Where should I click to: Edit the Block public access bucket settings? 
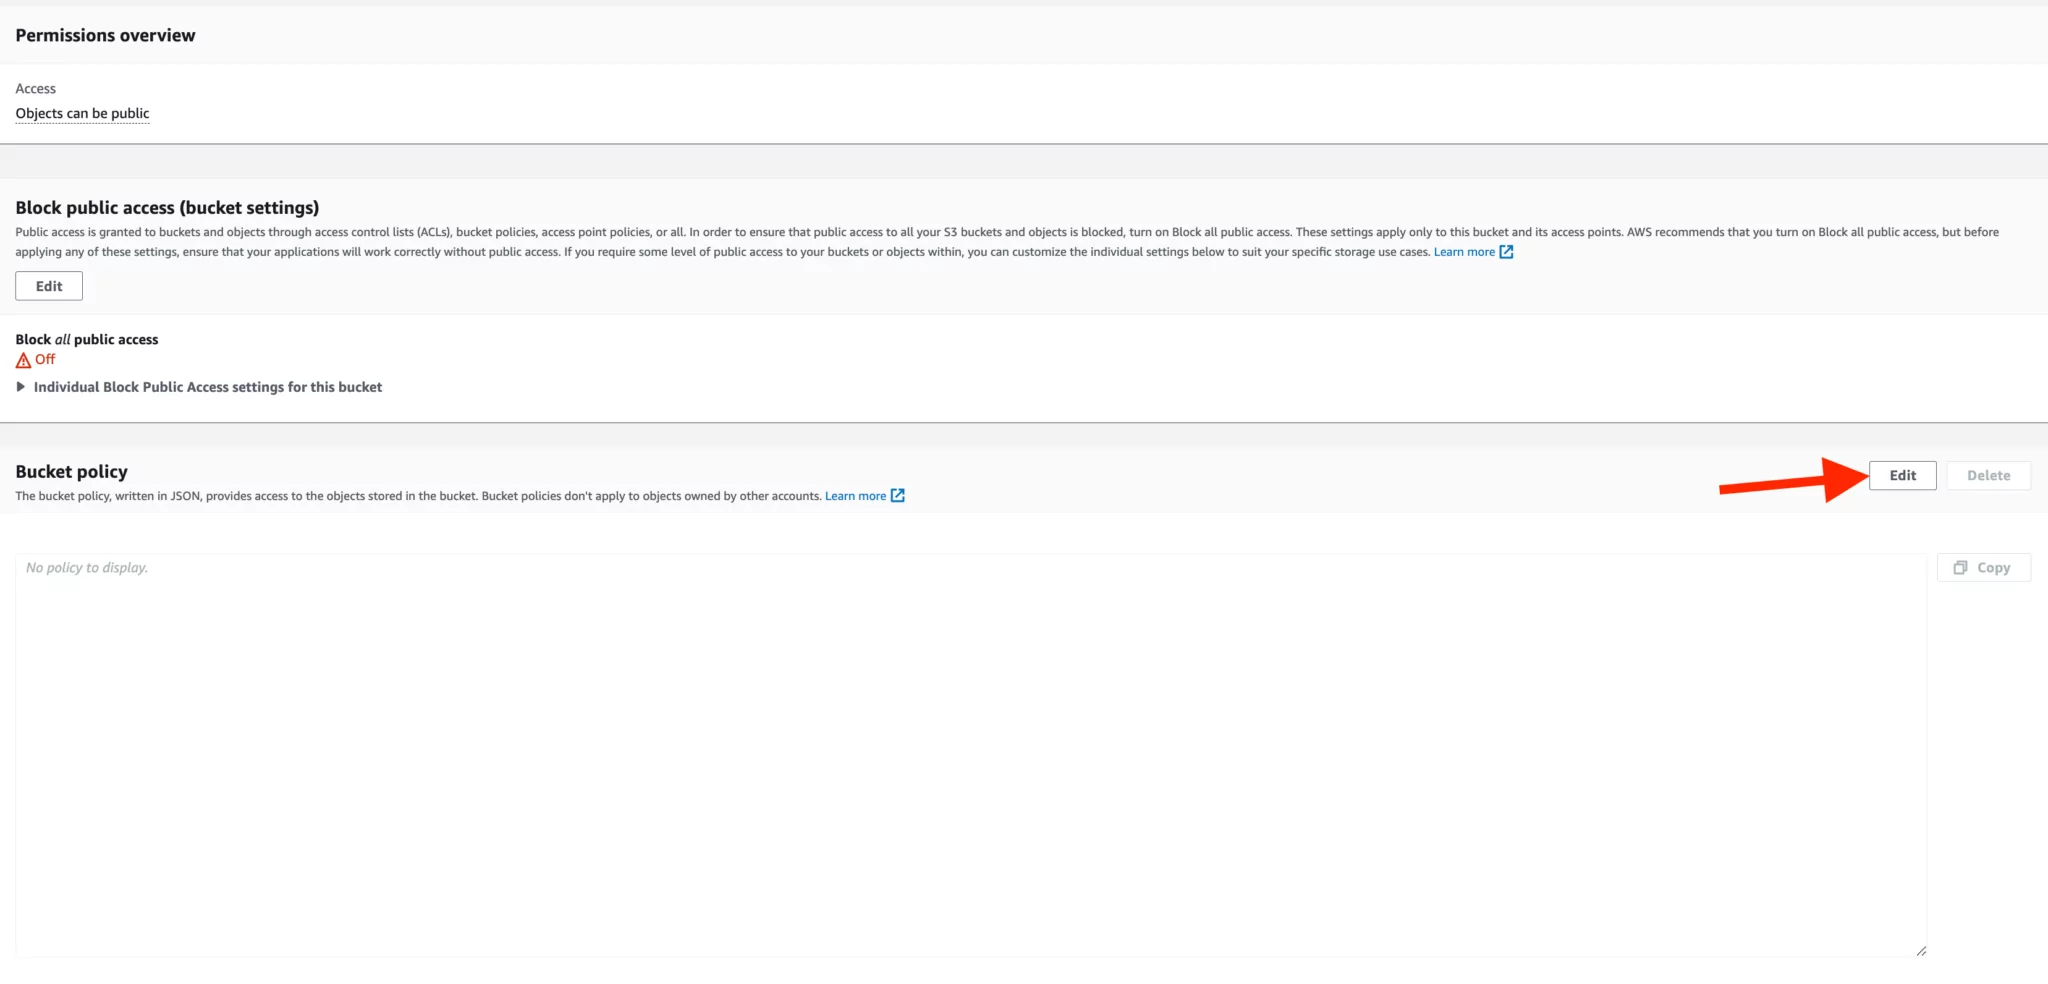click(49, 285)
